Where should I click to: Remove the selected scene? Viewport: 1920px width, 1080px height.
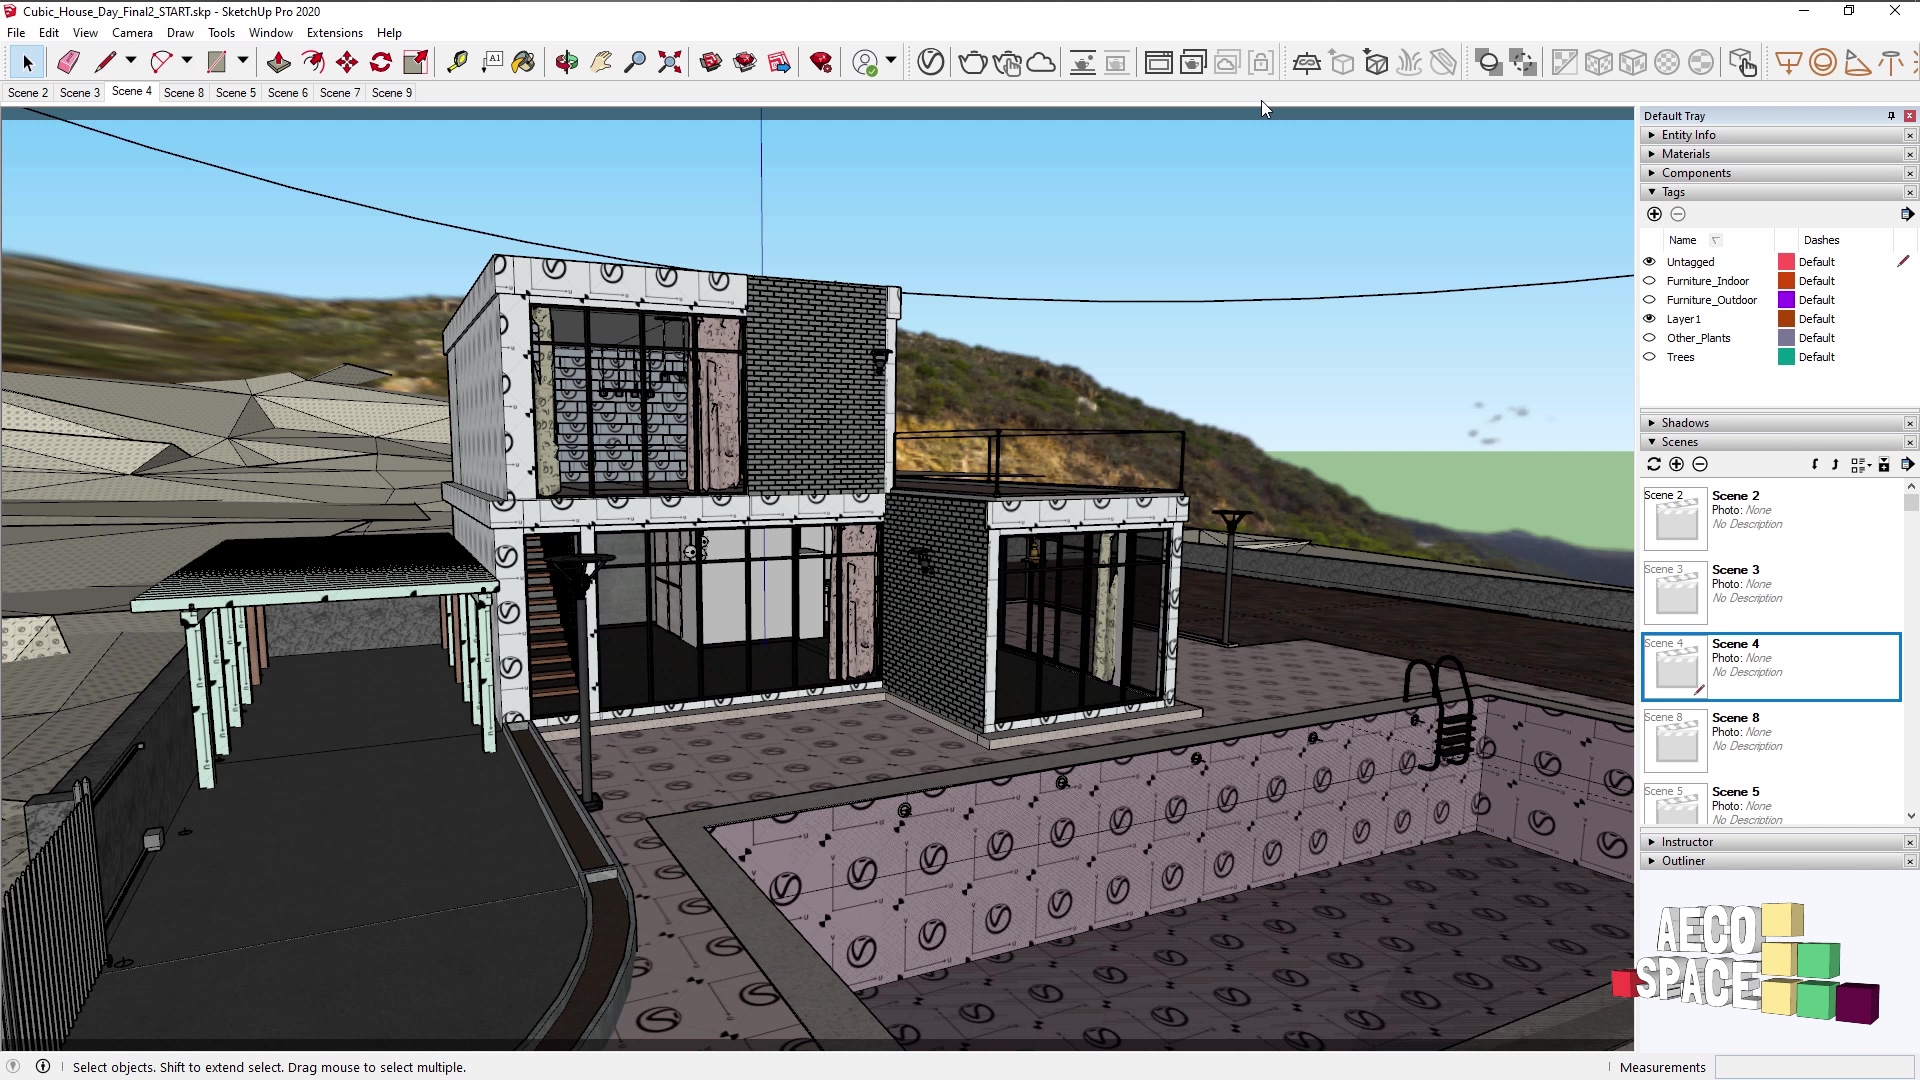coord(1700,464)
